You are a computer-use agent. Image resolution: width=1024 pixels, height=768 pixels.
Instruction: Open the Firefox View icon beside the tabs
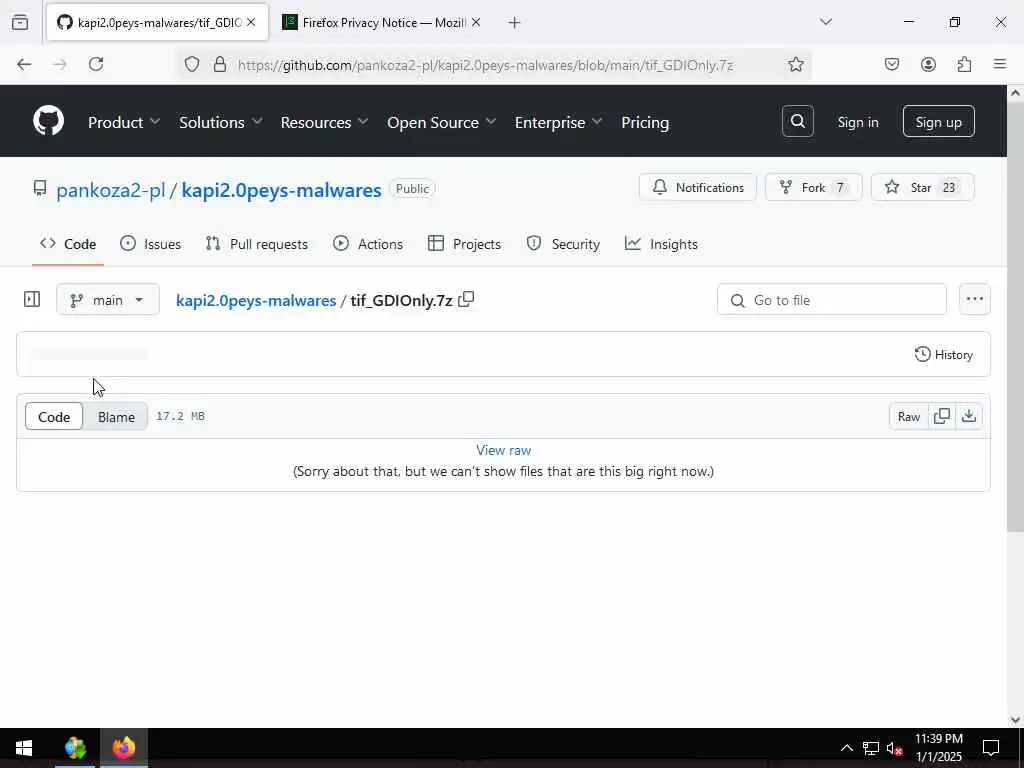pos(20,22)
